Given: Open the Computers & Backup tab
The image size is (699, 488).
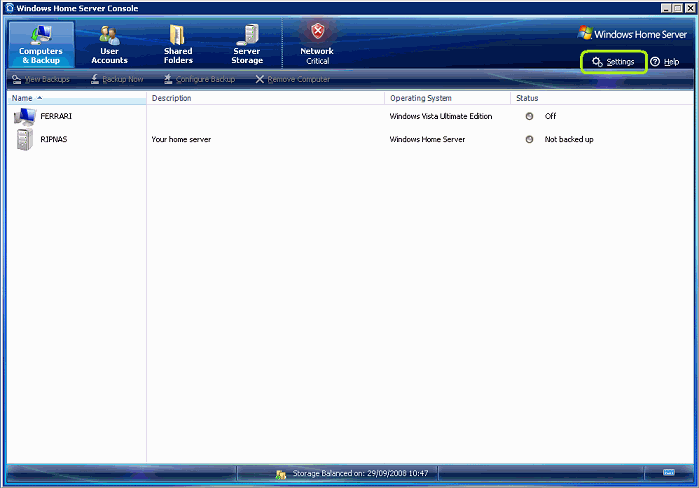Looking at the screenshot, I should pyautogui.click(x=41, y=45).
